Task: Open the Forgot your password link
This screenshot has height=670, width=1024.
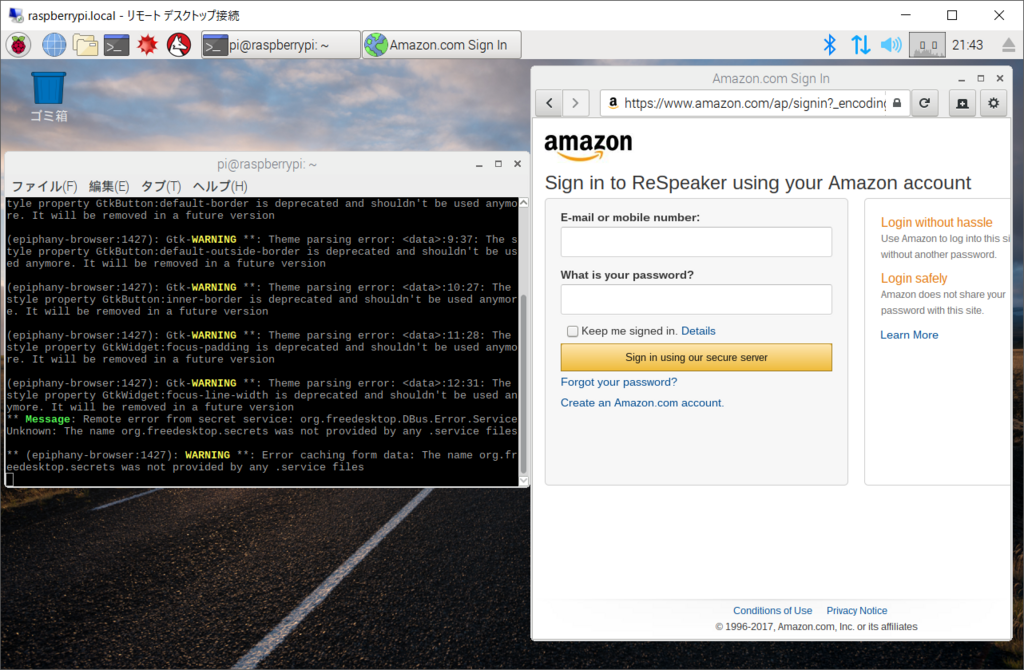Action: coord(619,382)
